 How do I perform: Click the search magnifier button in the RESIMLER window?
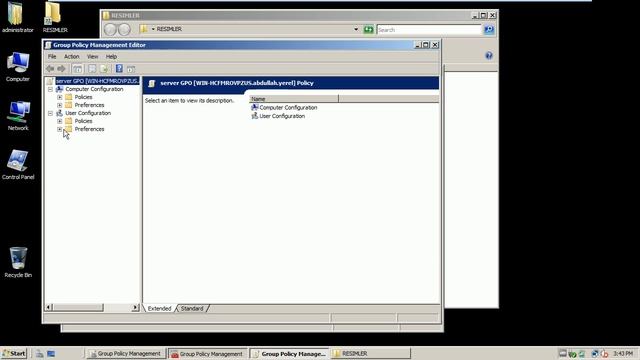(489, 29)
